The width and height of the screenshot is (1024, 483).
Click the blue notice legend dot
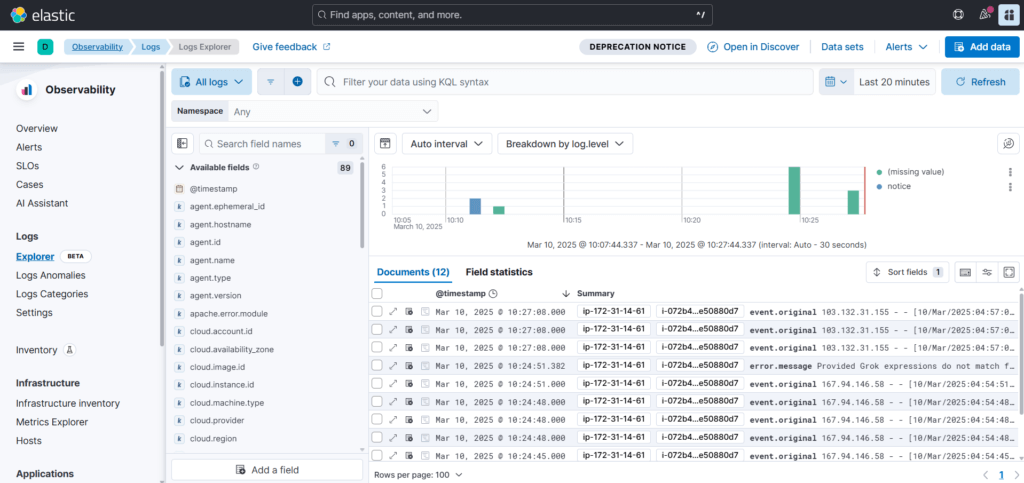pos(880,187)
